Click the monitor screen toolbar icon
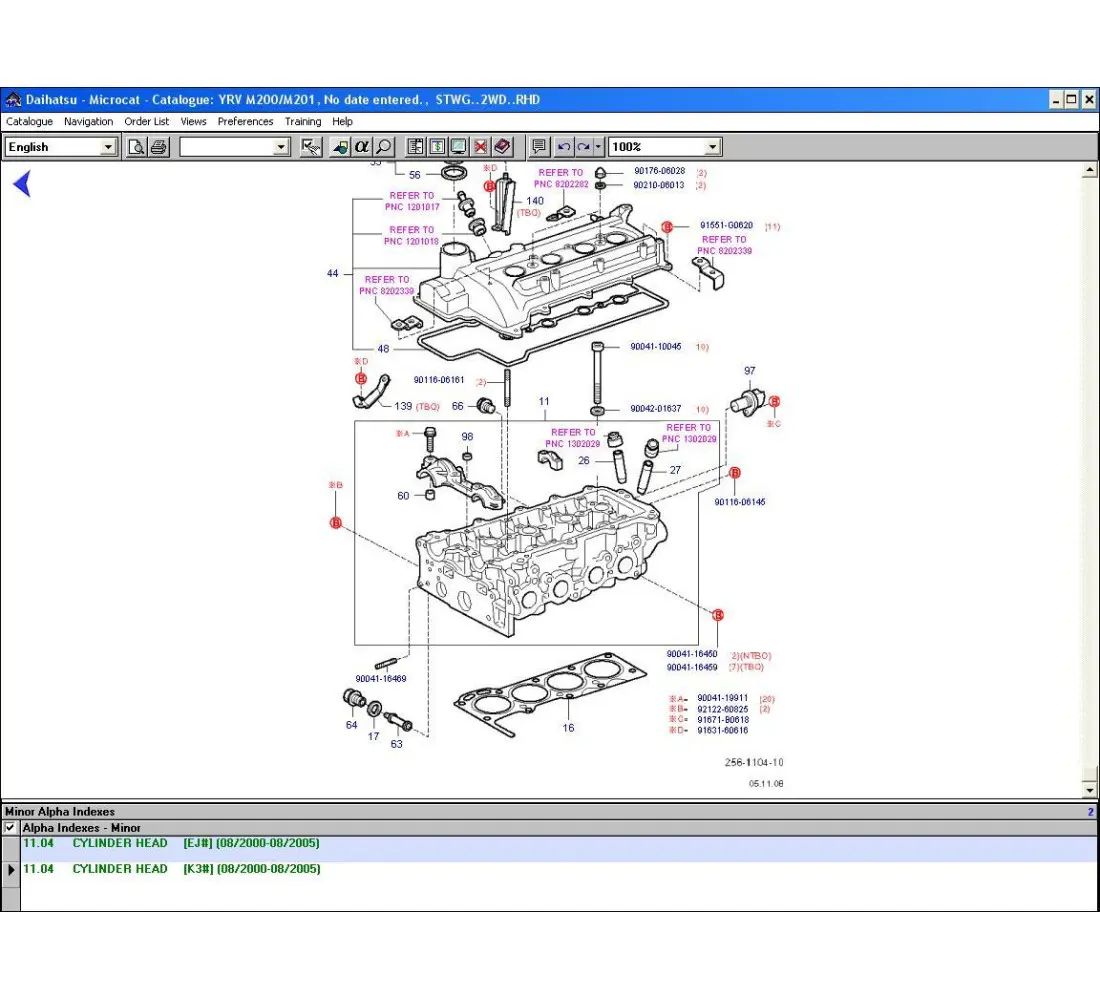The width and height of the screenshot is (1100, 1000). [459, 147]
